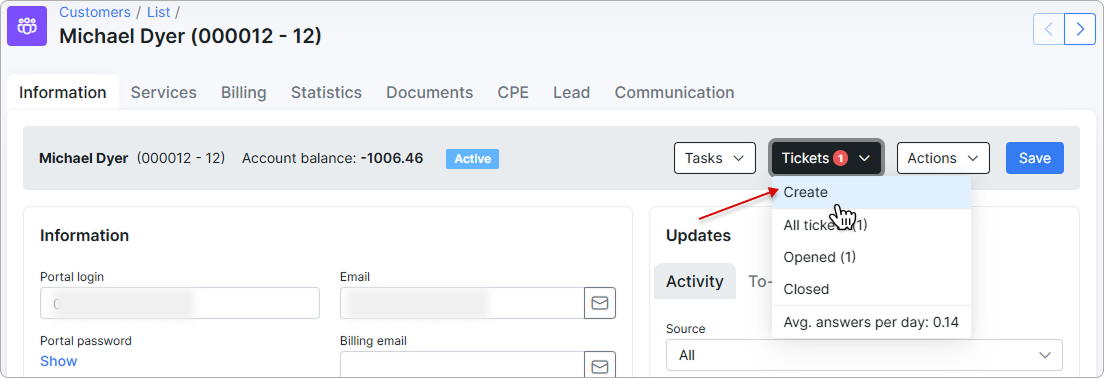The height and width of the screenshot is (378, 1104).
Task: Go to previous customer arrow
Action: click(x=1048, y=29)
